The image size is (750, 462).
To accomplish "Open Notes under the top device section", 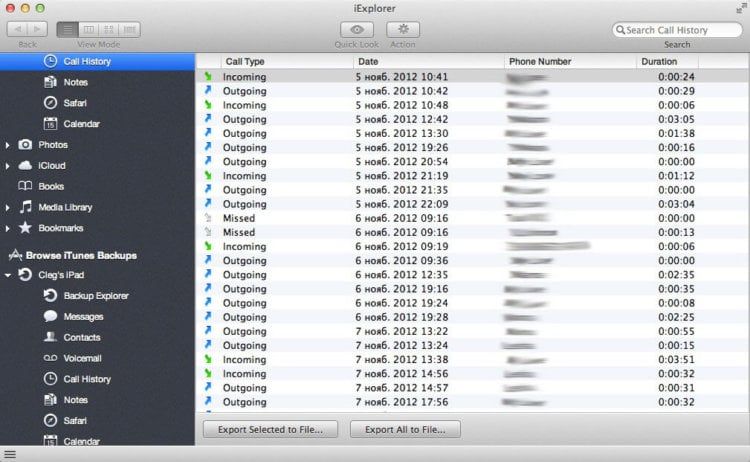I will point(76,82).
